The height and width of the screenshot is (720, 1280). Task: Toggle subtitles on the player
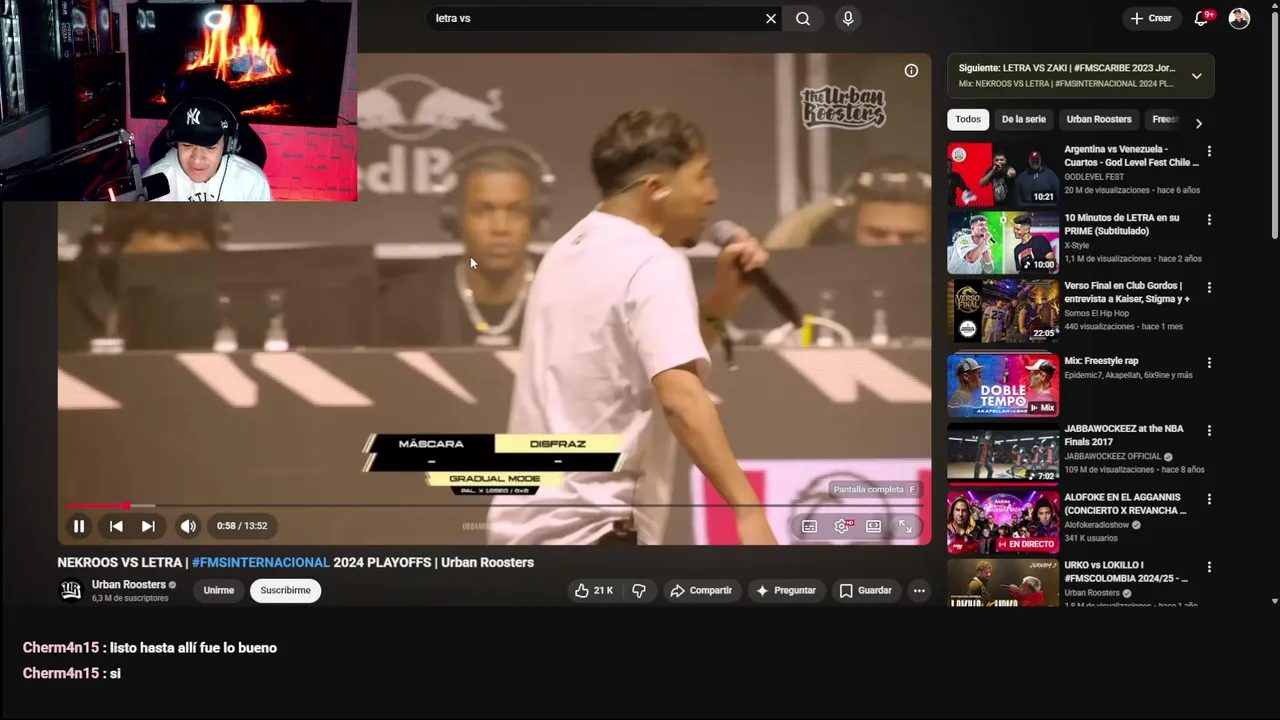click(x=810, y=526)
